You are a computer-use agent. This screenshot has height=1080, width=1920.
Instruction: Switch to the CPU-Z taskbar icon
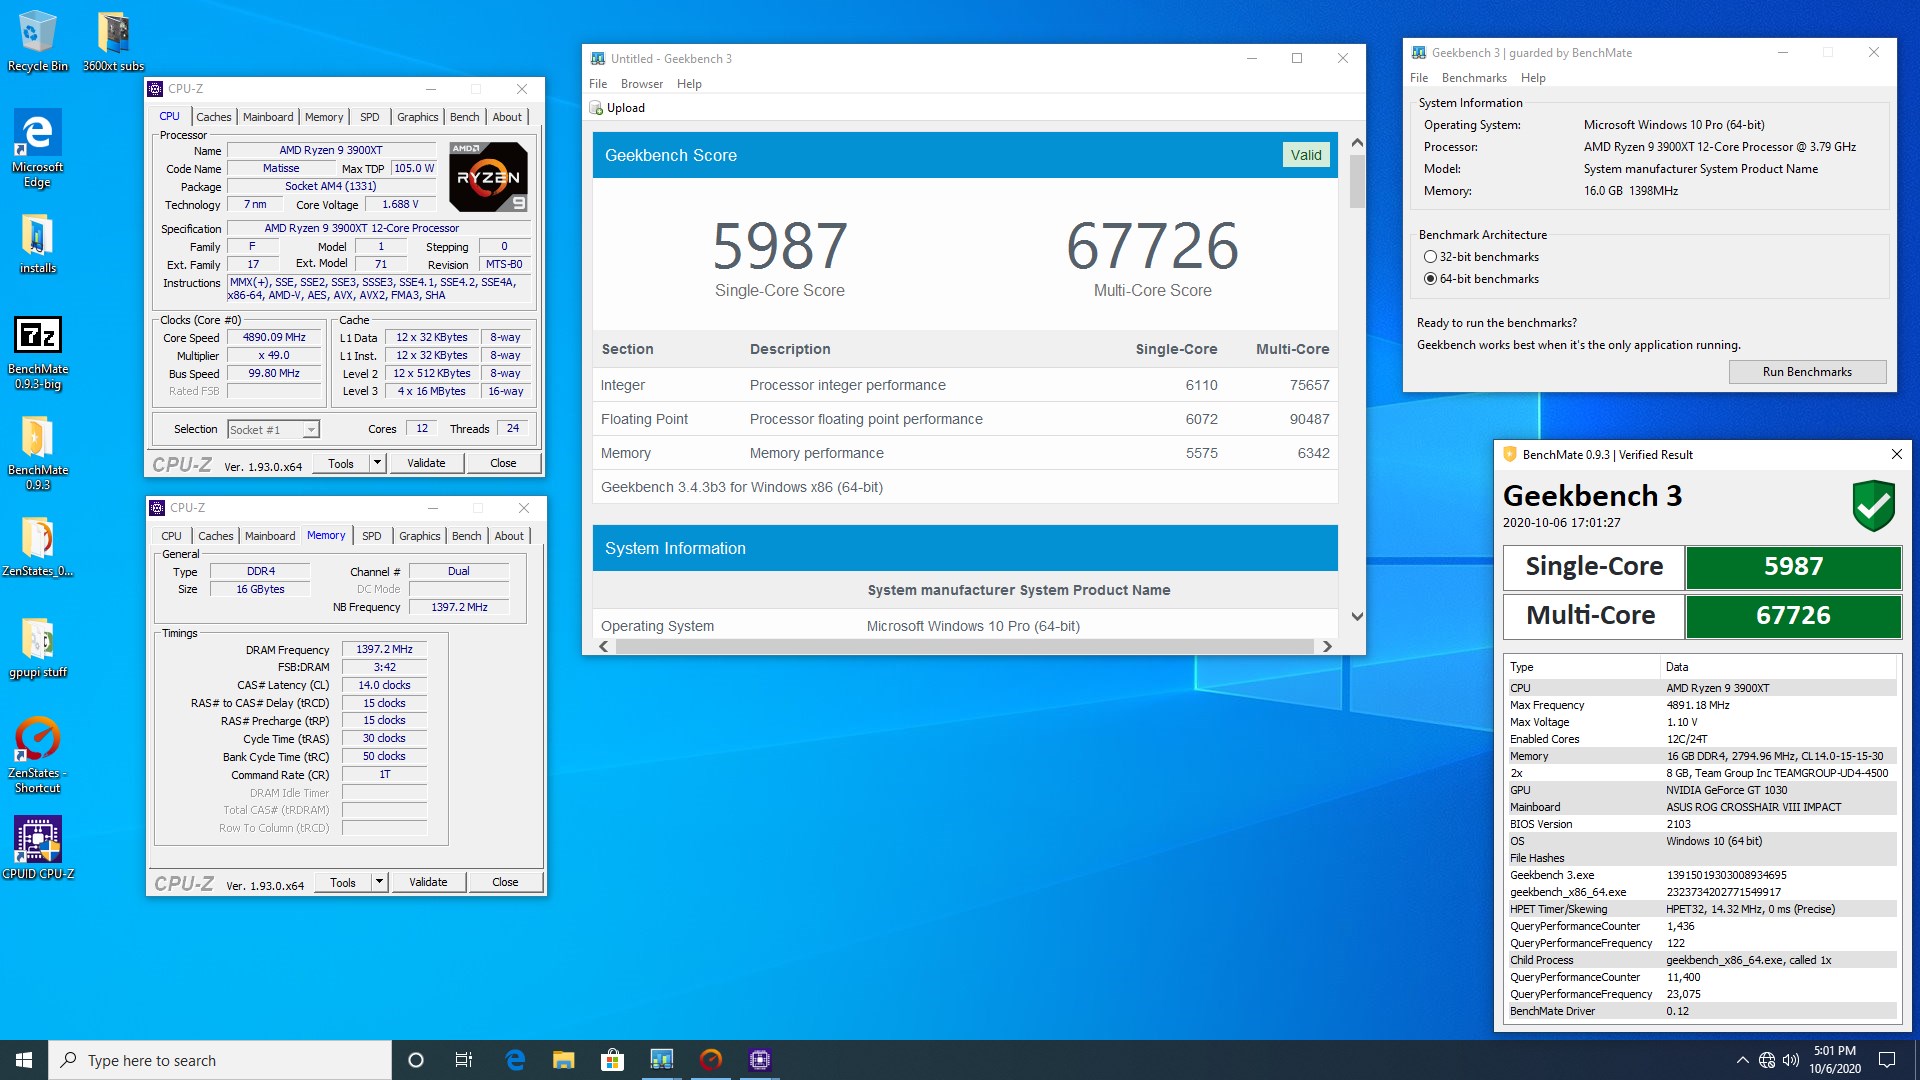[x=759, y=1060]
